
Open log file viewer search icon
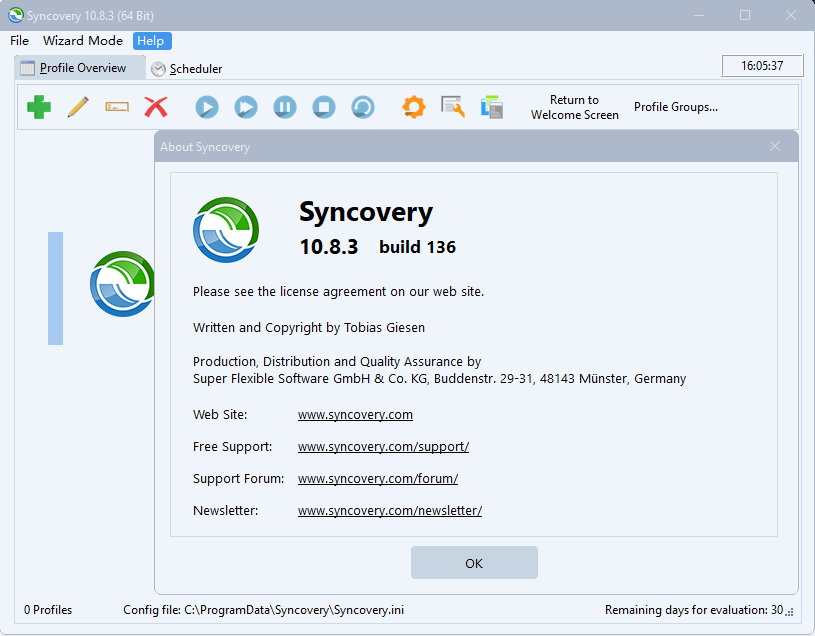pyautogui.click(x=453, y=107)
